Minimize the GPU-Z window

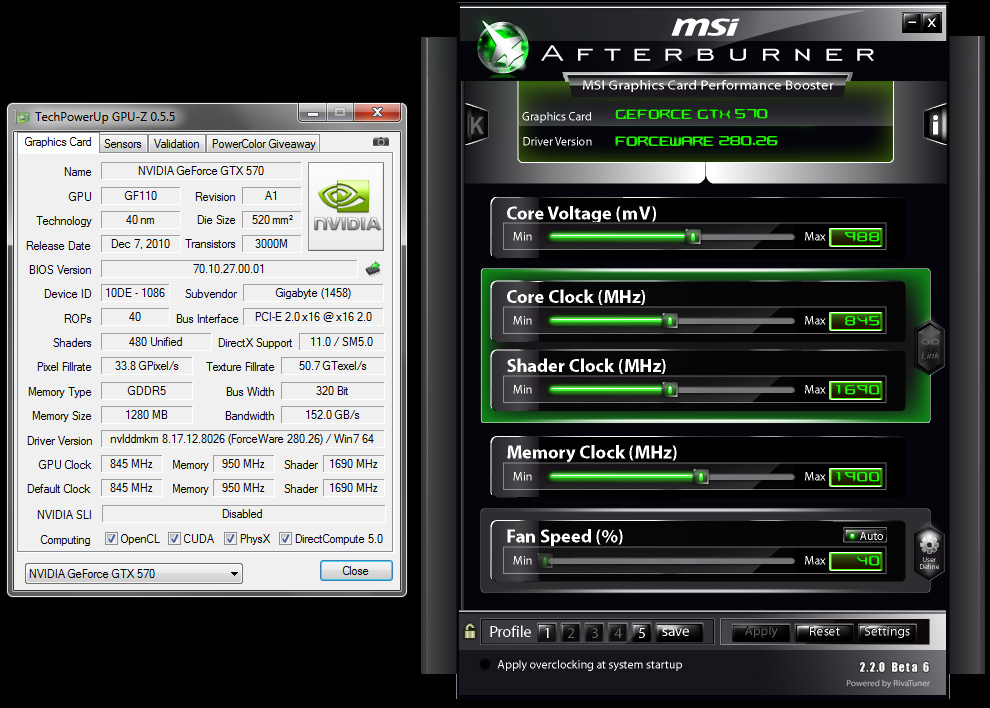[312, 113]
